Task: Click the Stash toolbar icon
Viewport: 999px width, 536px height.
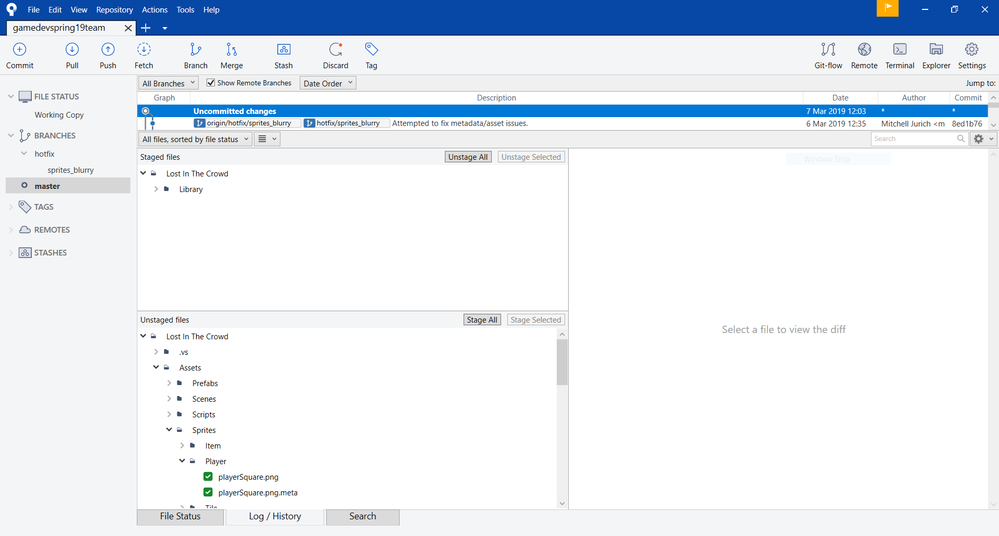Action: point(284,50)
